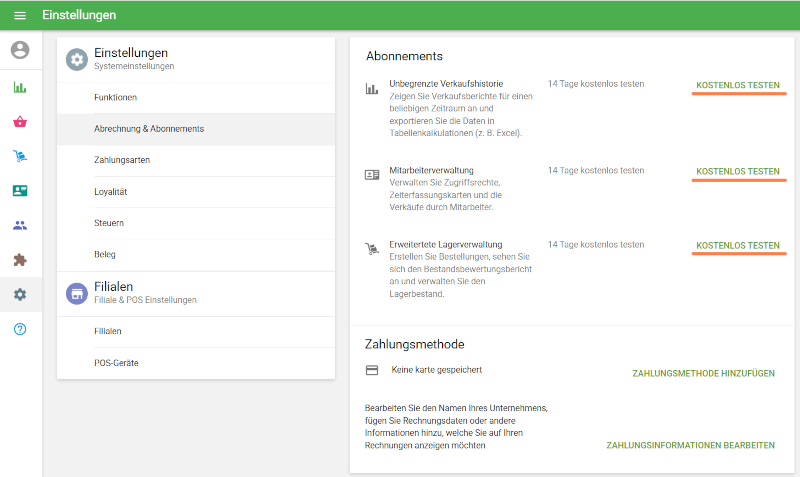The image size is (800, 477).
Task: Click Kostenlos Testen for Mitarbeiterverwaltung
Action: point(737,172)
